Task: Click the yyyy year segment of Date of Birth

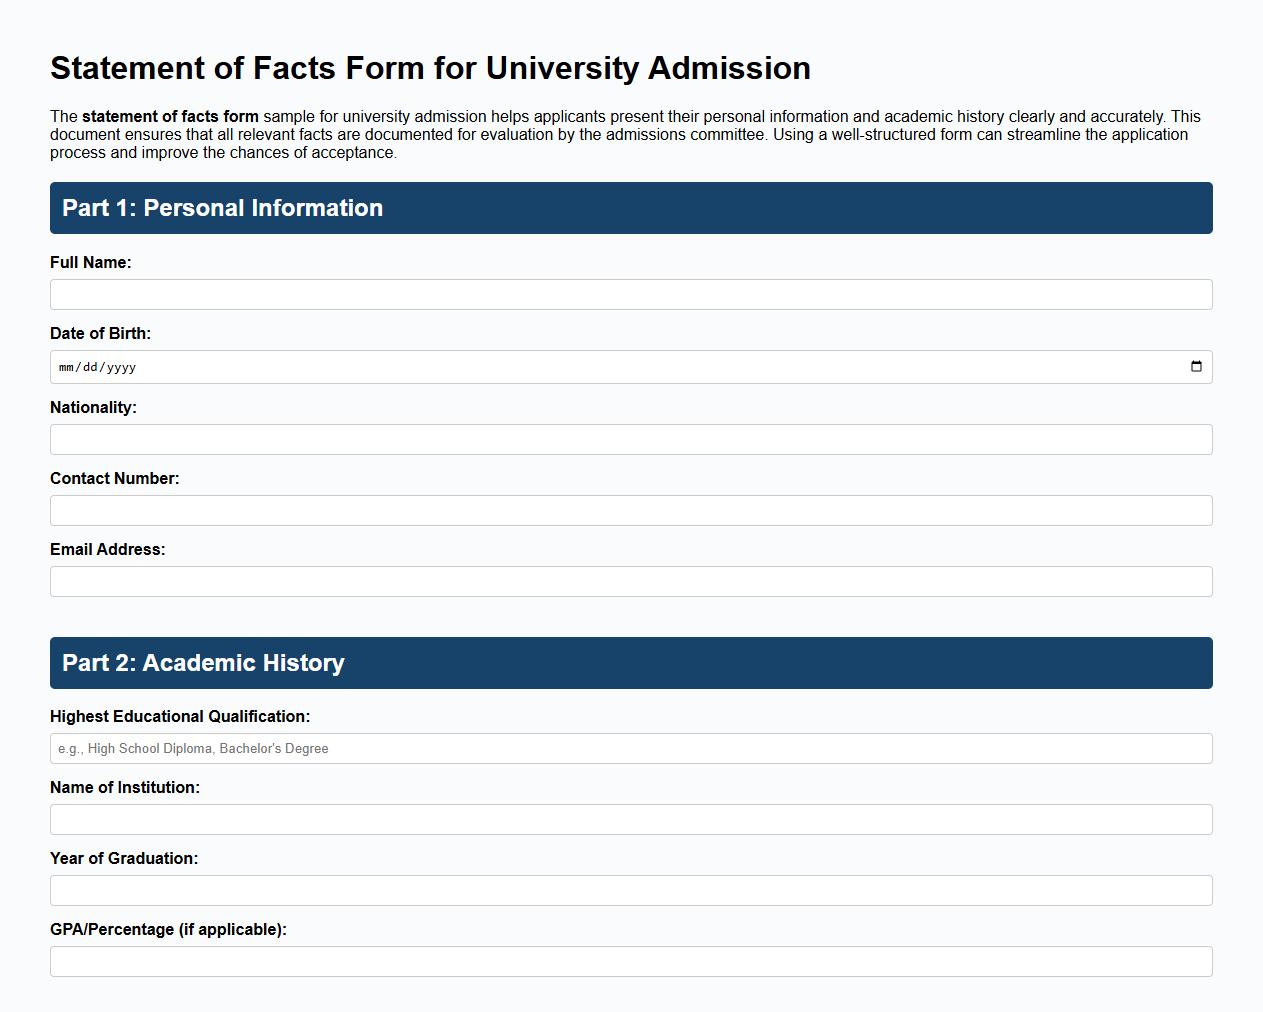Action: (120, 366)
